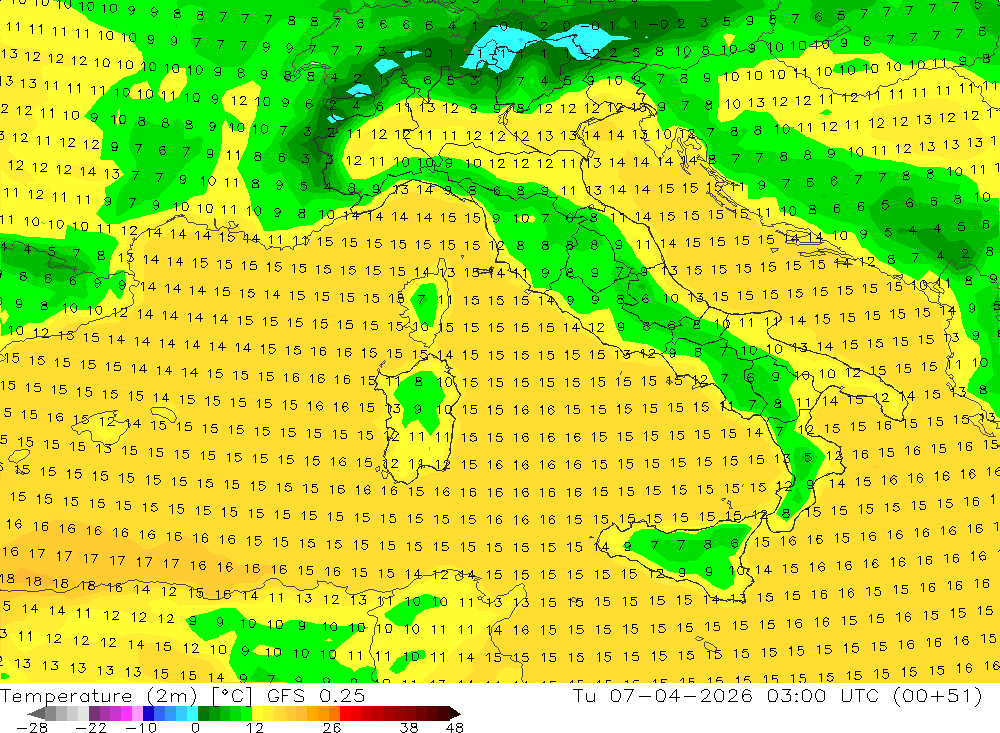Click the gray left arrow end of colorbar
Viewport: 1000px width, 733px height.
(36, 713)
